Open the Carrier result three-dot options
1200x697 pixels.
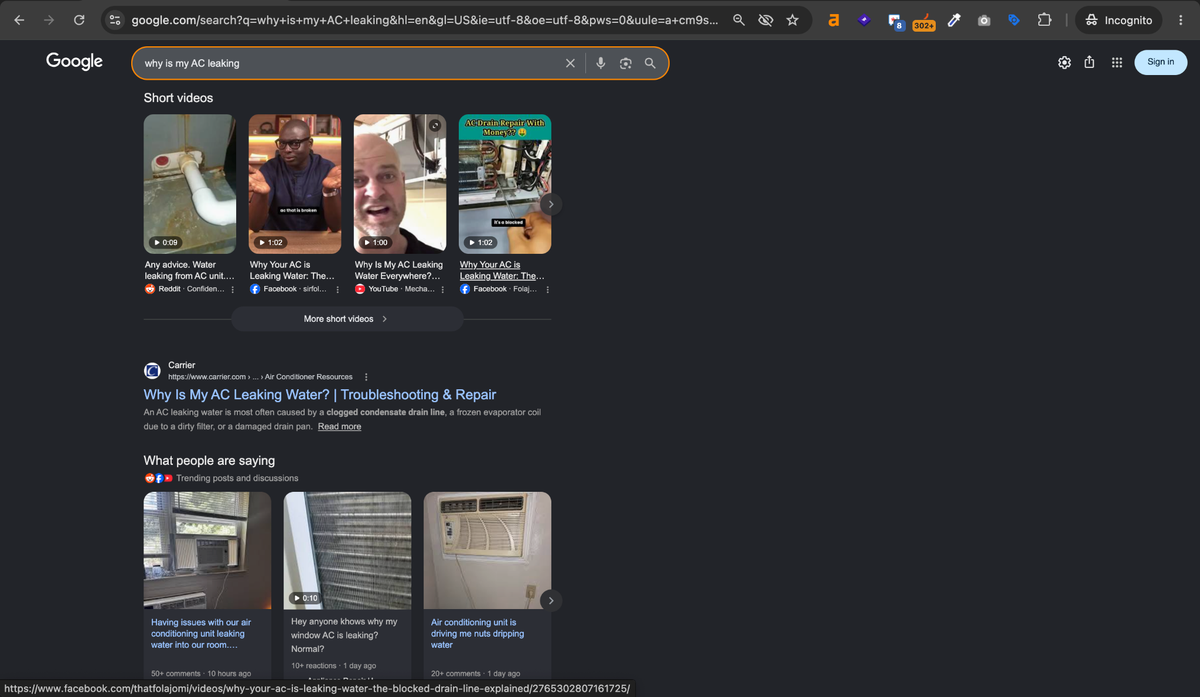(366, 377)
